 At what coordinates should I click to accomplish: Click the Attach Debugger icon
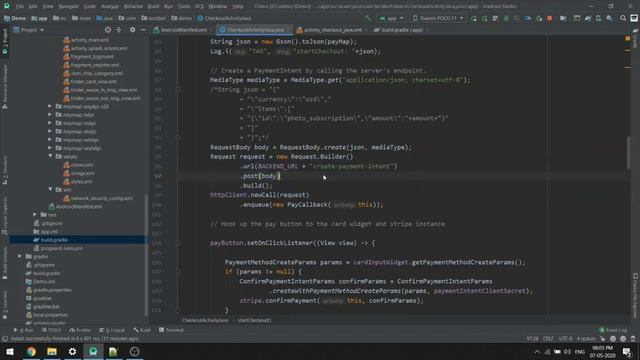(539, 18)
